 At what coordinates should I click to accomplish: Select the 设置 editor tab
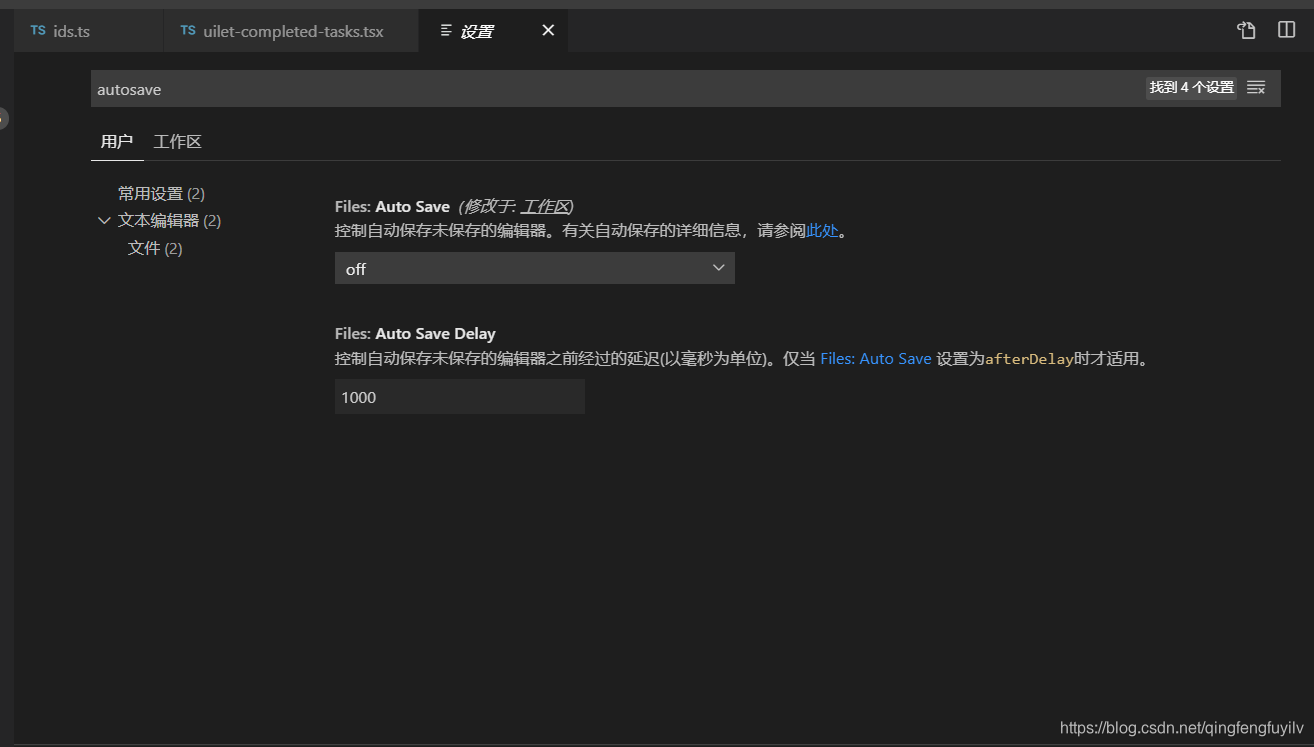[494, 31]
